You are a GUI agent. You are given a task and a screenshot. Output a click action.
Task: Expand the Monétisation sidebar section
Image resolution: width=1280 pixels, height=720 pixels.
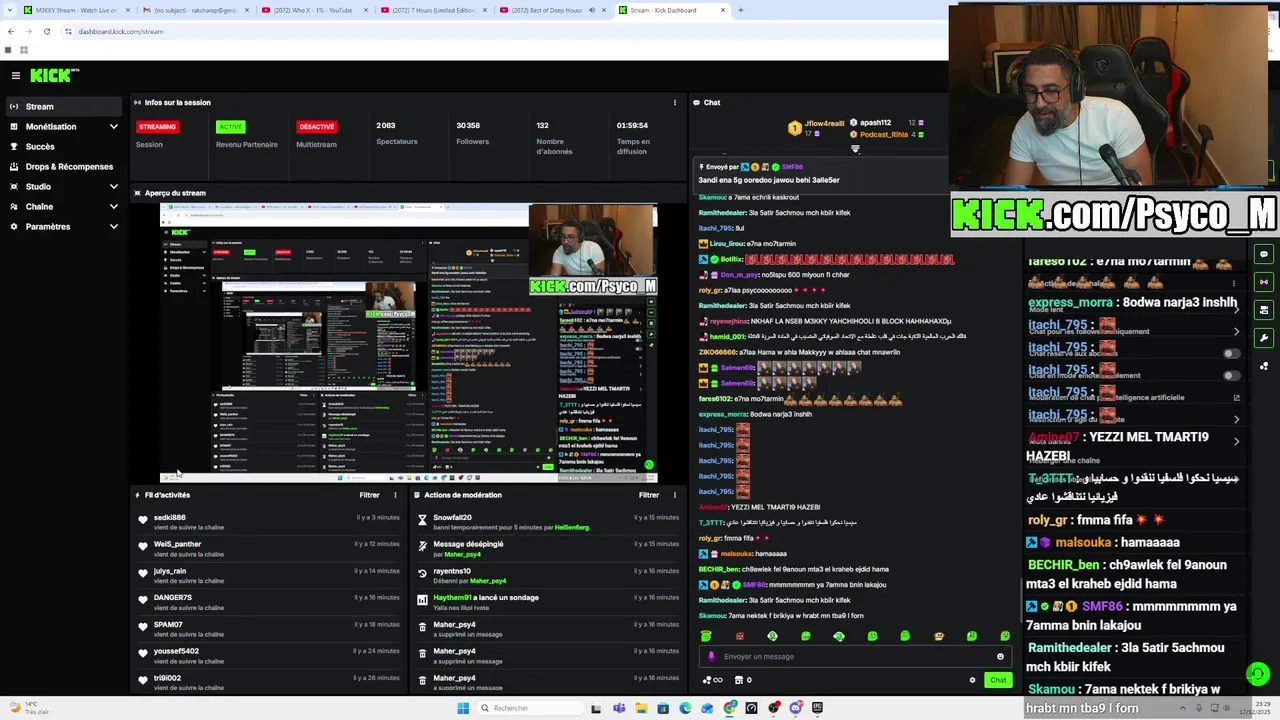(65, 127)
